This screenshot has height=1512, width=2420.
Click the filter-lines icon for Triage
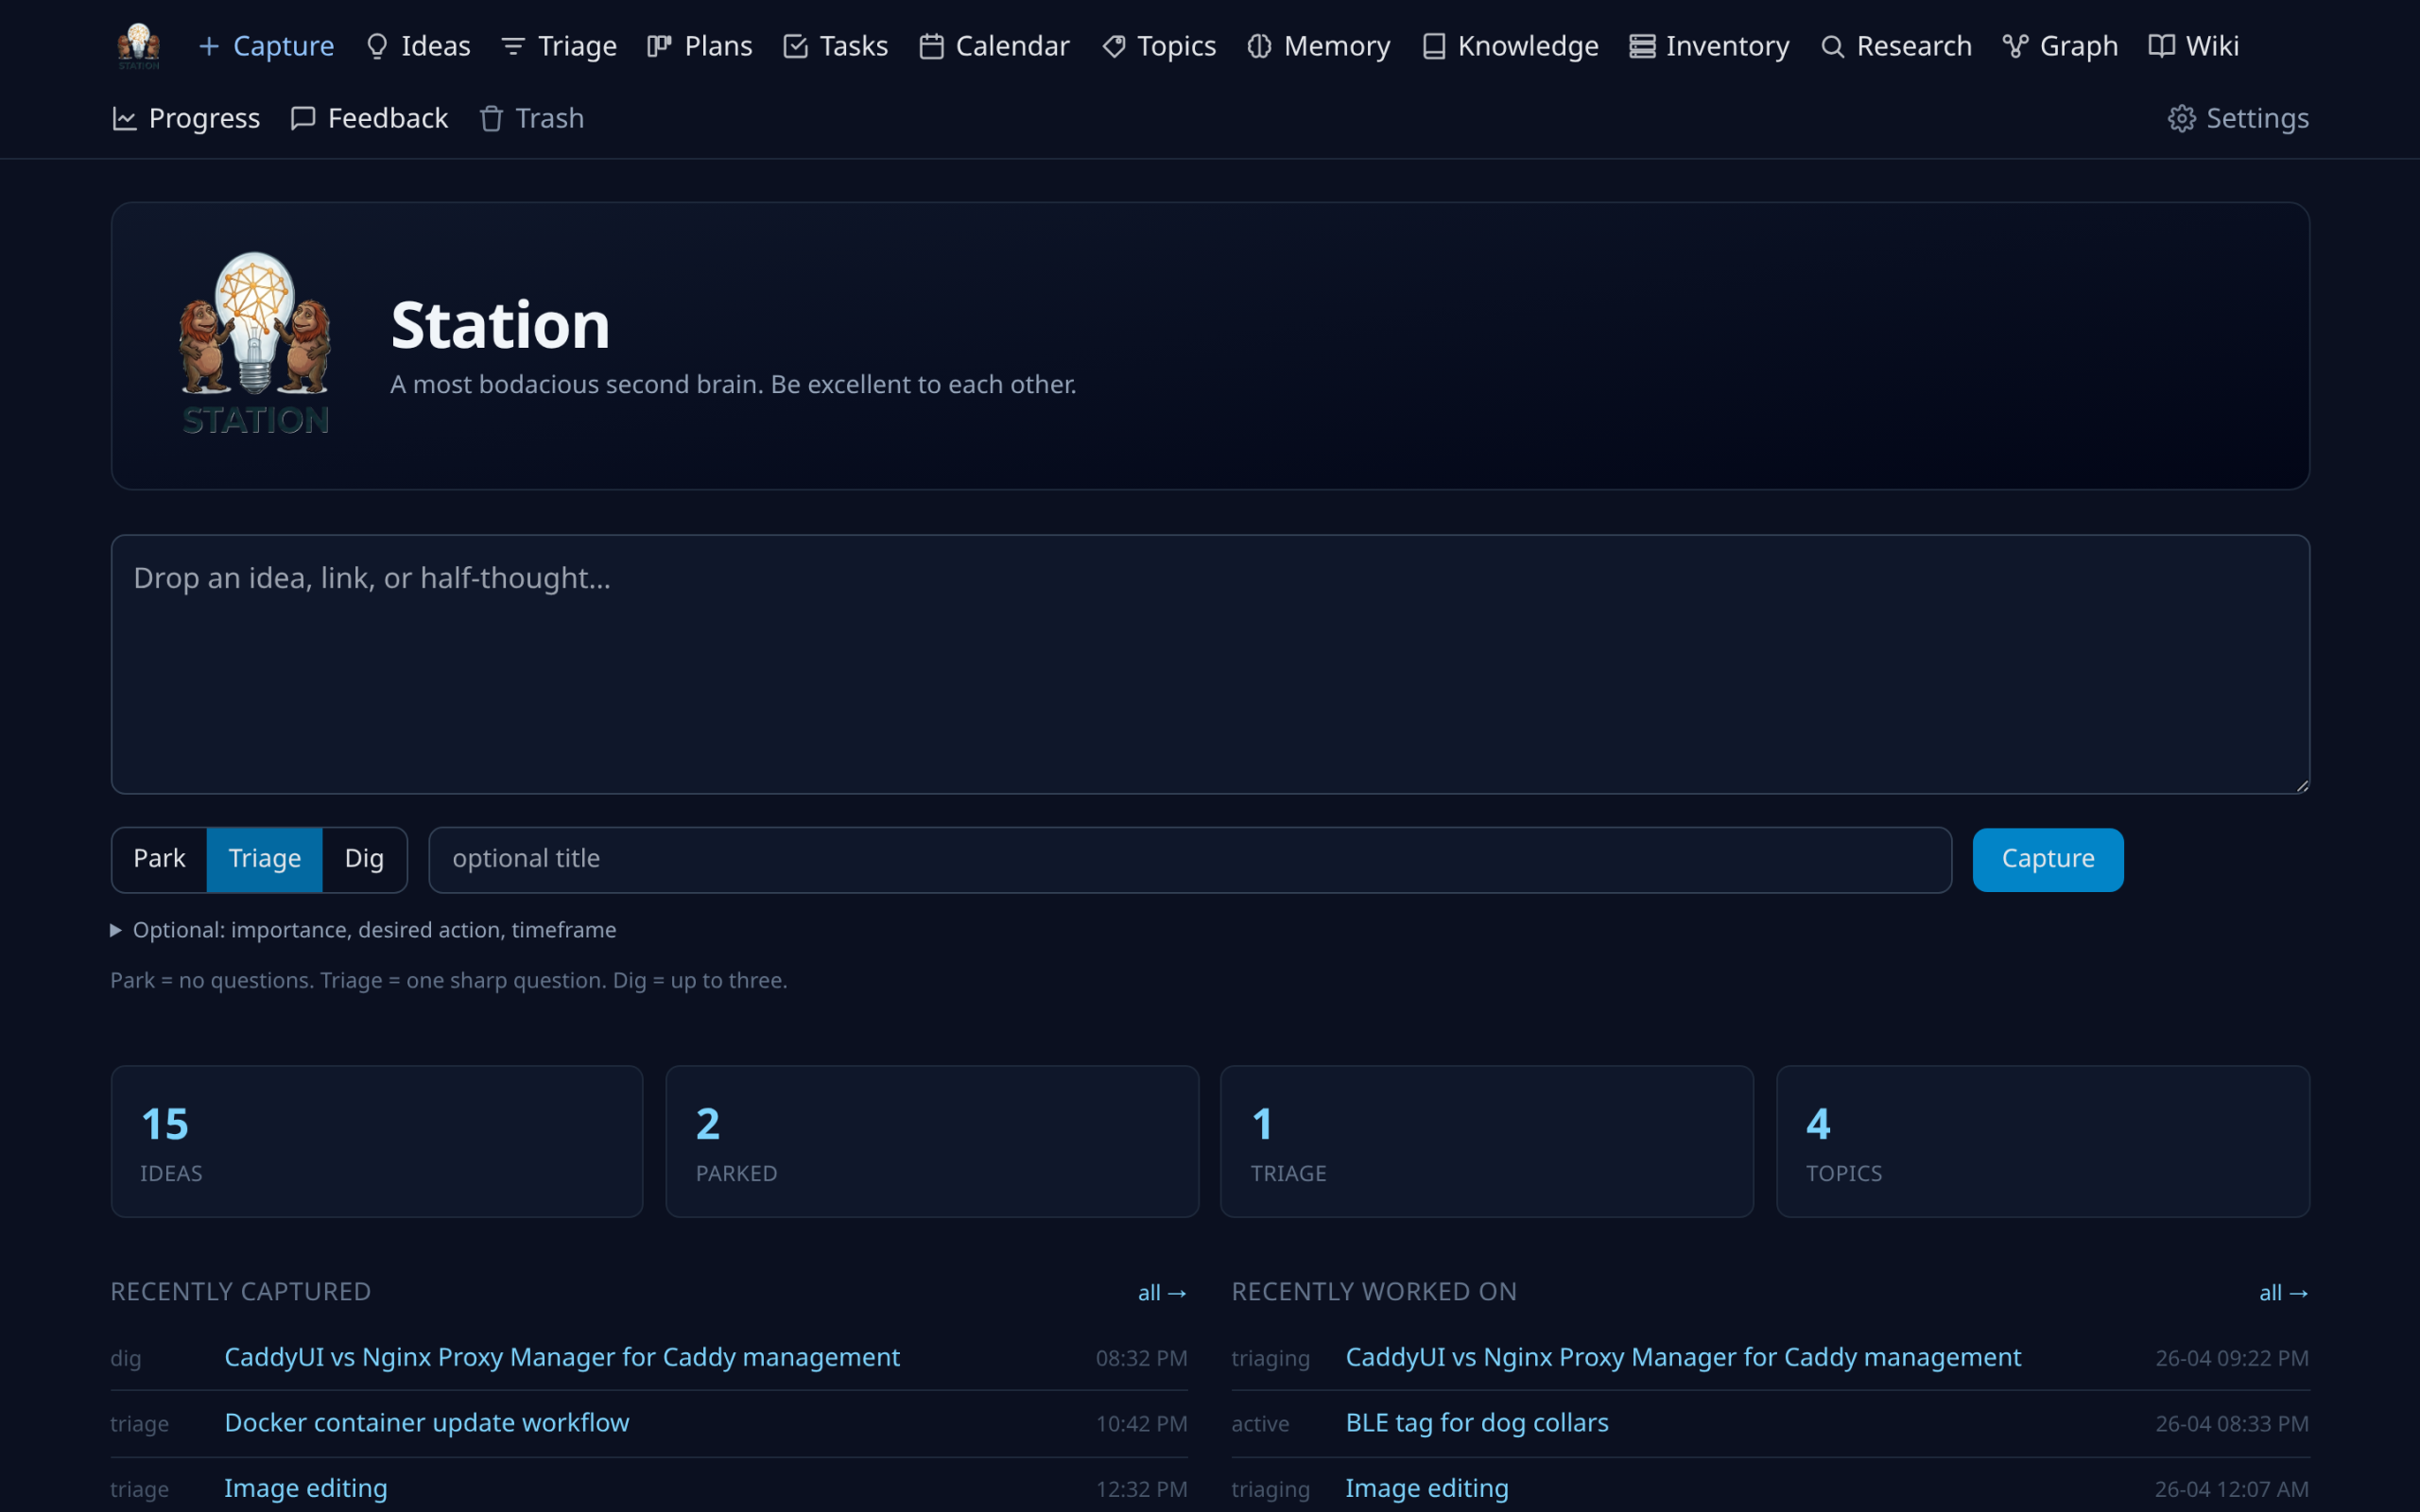pos(513,46)
